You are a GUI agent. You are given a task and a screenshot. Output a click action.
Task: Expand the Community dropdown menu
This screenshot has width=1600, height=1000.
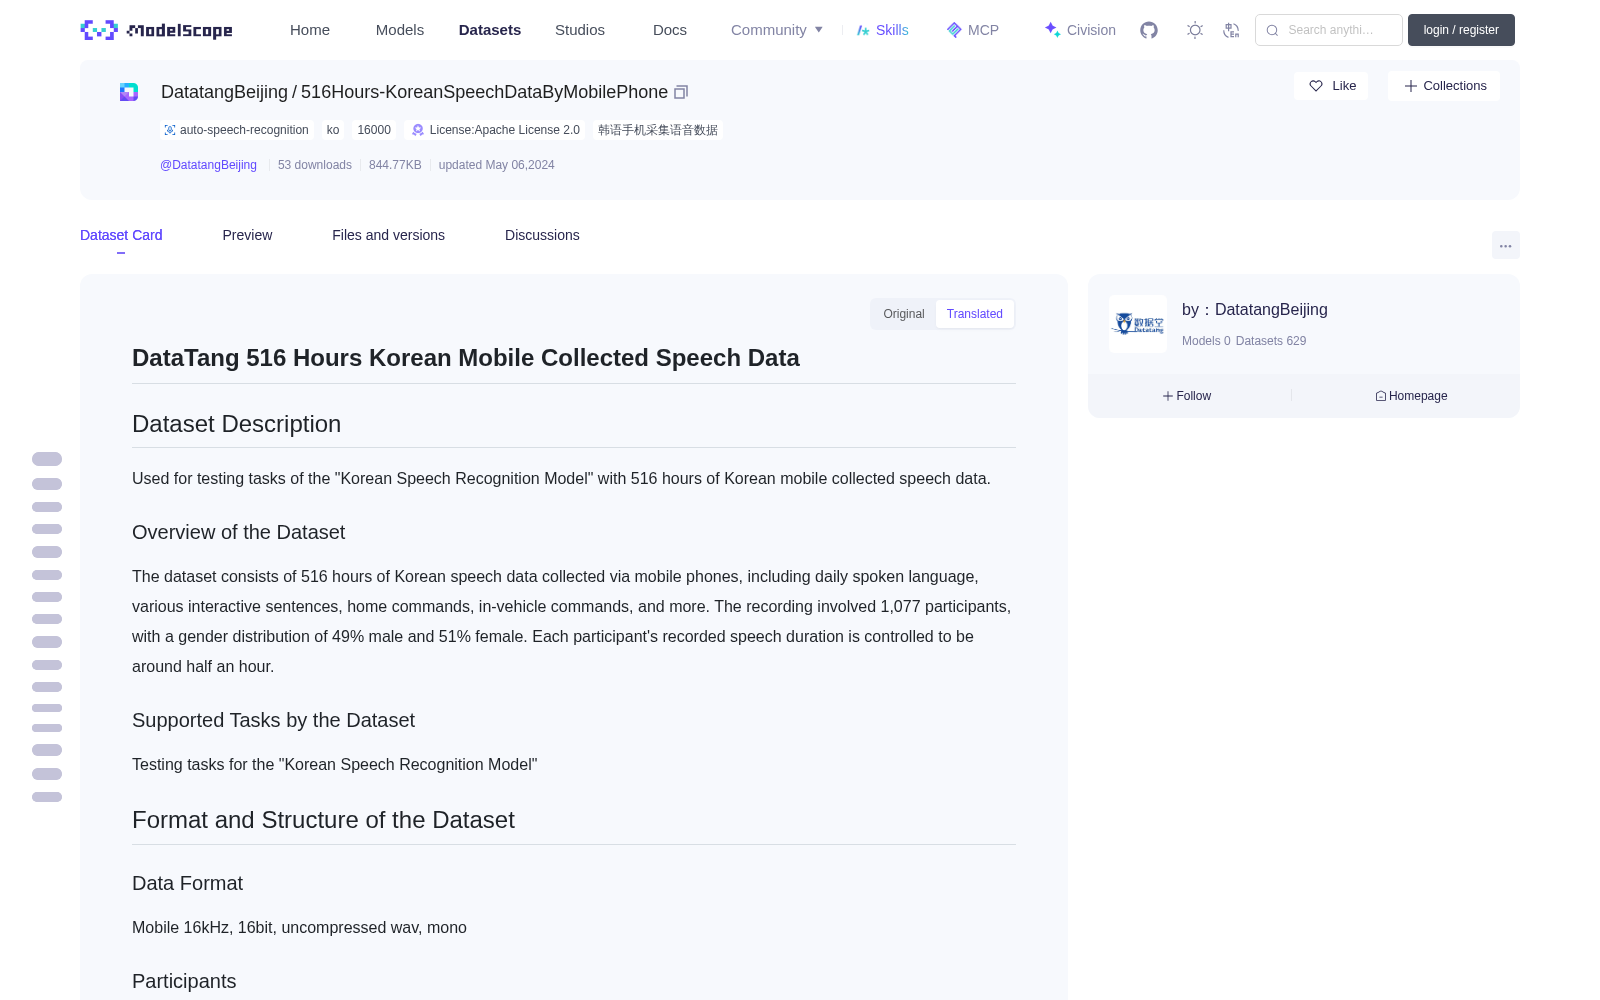pos(777,30)
